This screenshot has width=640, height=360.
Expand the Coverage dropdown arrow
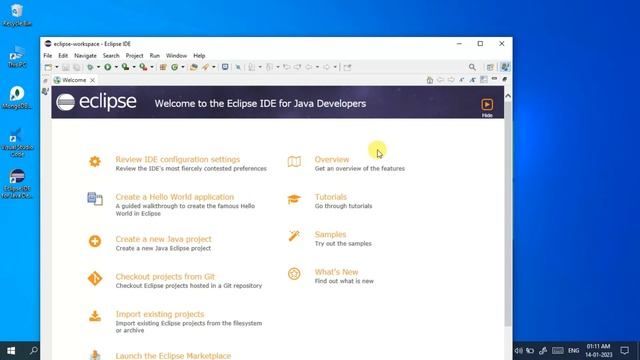(x=134, y=67)
